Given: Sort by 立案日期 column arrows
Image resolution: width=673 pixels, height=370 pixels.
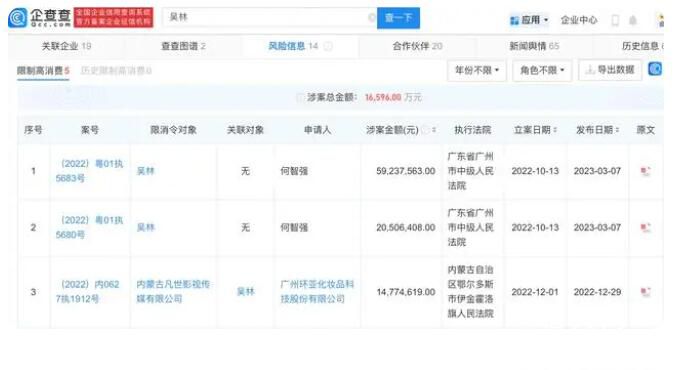Looking at the screenshot, I should [555, 130].
